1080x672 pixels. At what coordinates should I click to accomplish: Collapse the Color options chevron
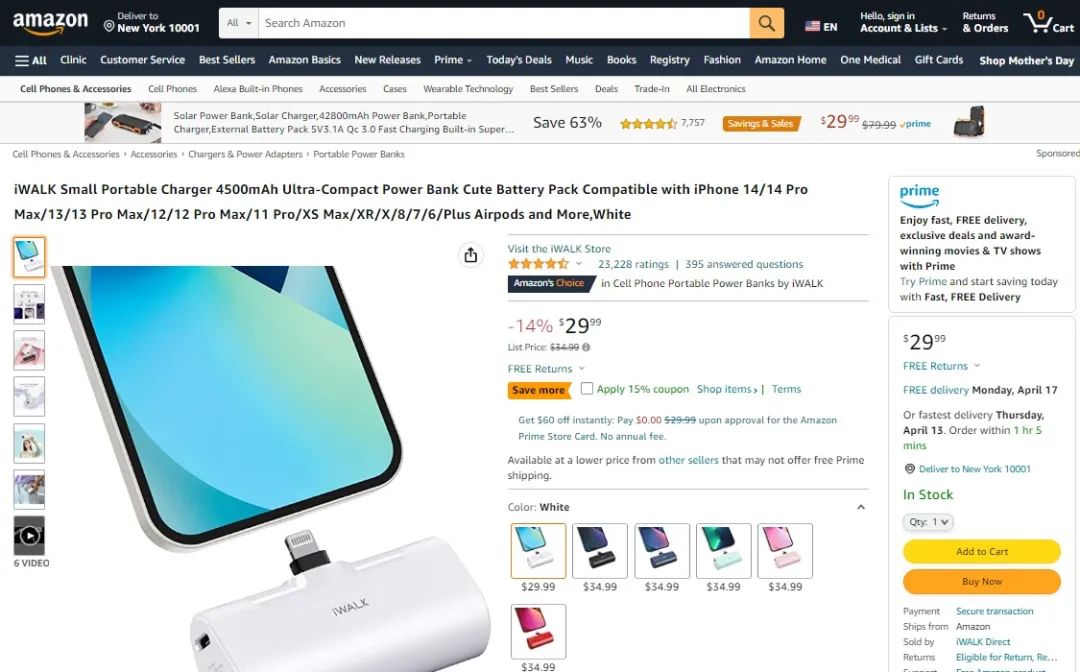[x=860, y=507]
